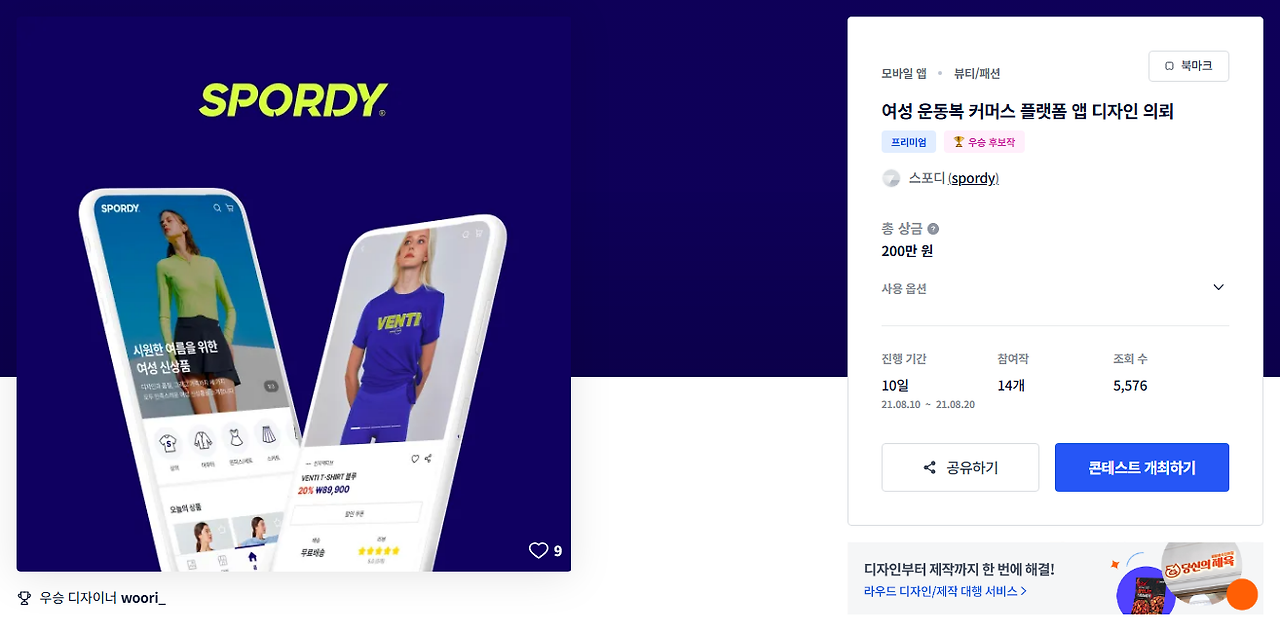Click the share icon in 공유하기
The image size is (1280, 632).
point(930,468)
